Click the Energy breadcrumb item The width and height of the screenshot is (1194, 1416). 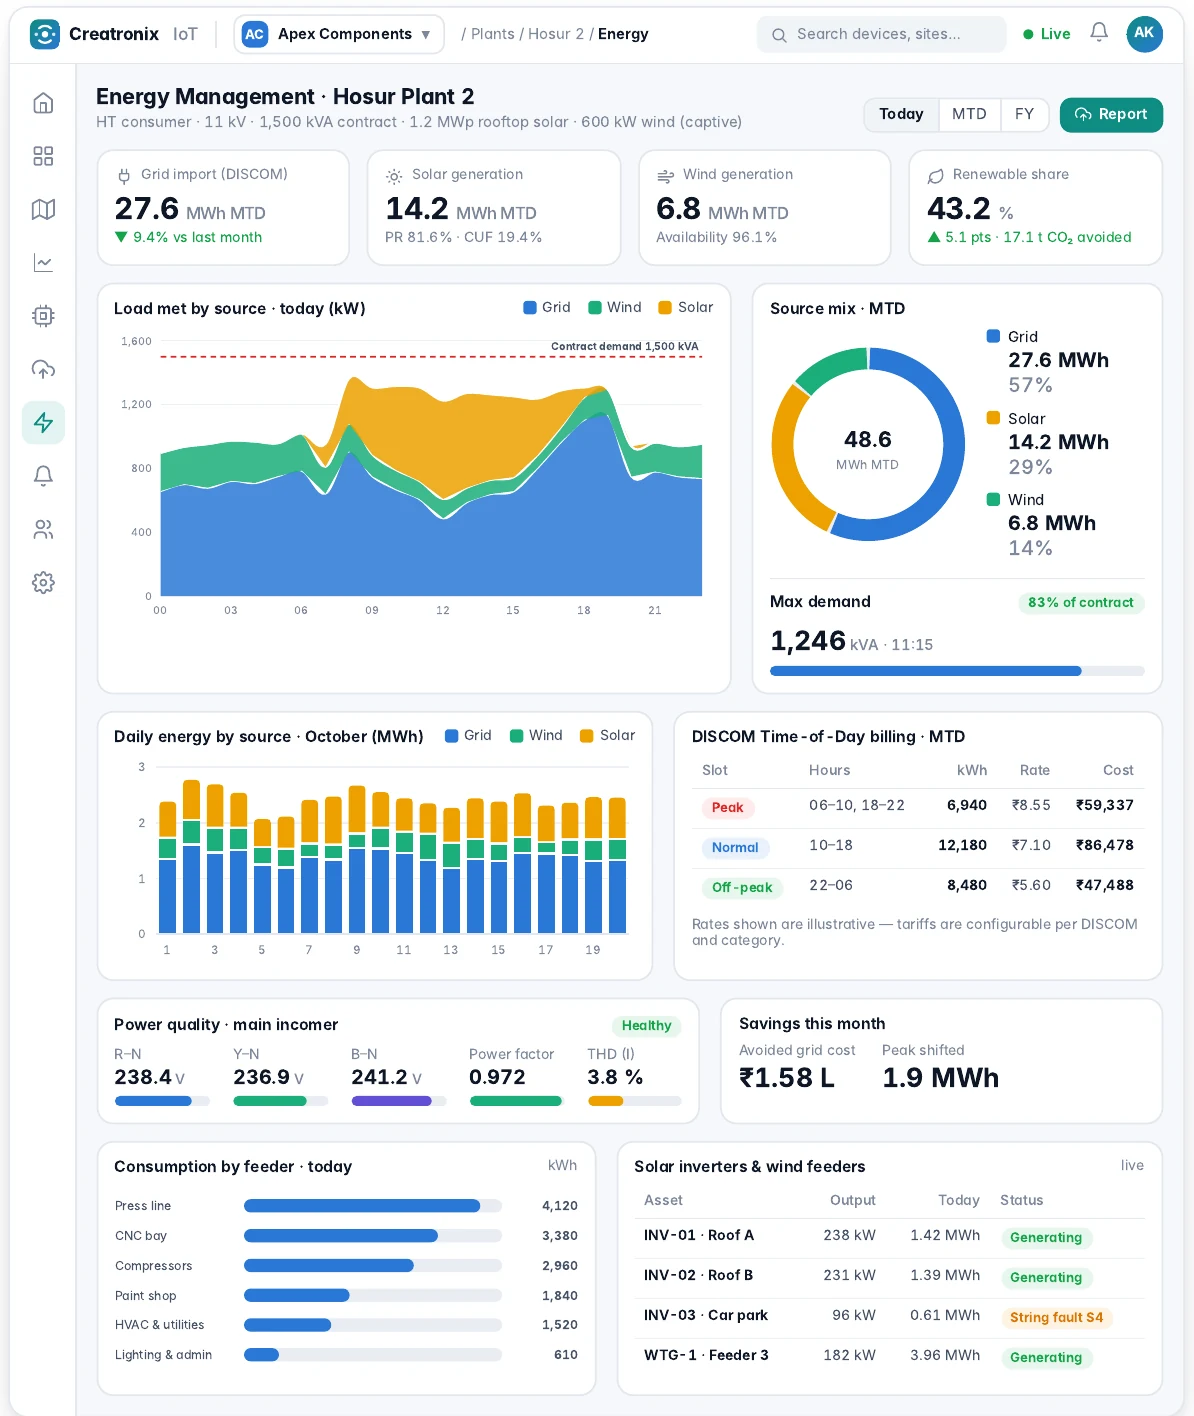[x=623, y=34]
